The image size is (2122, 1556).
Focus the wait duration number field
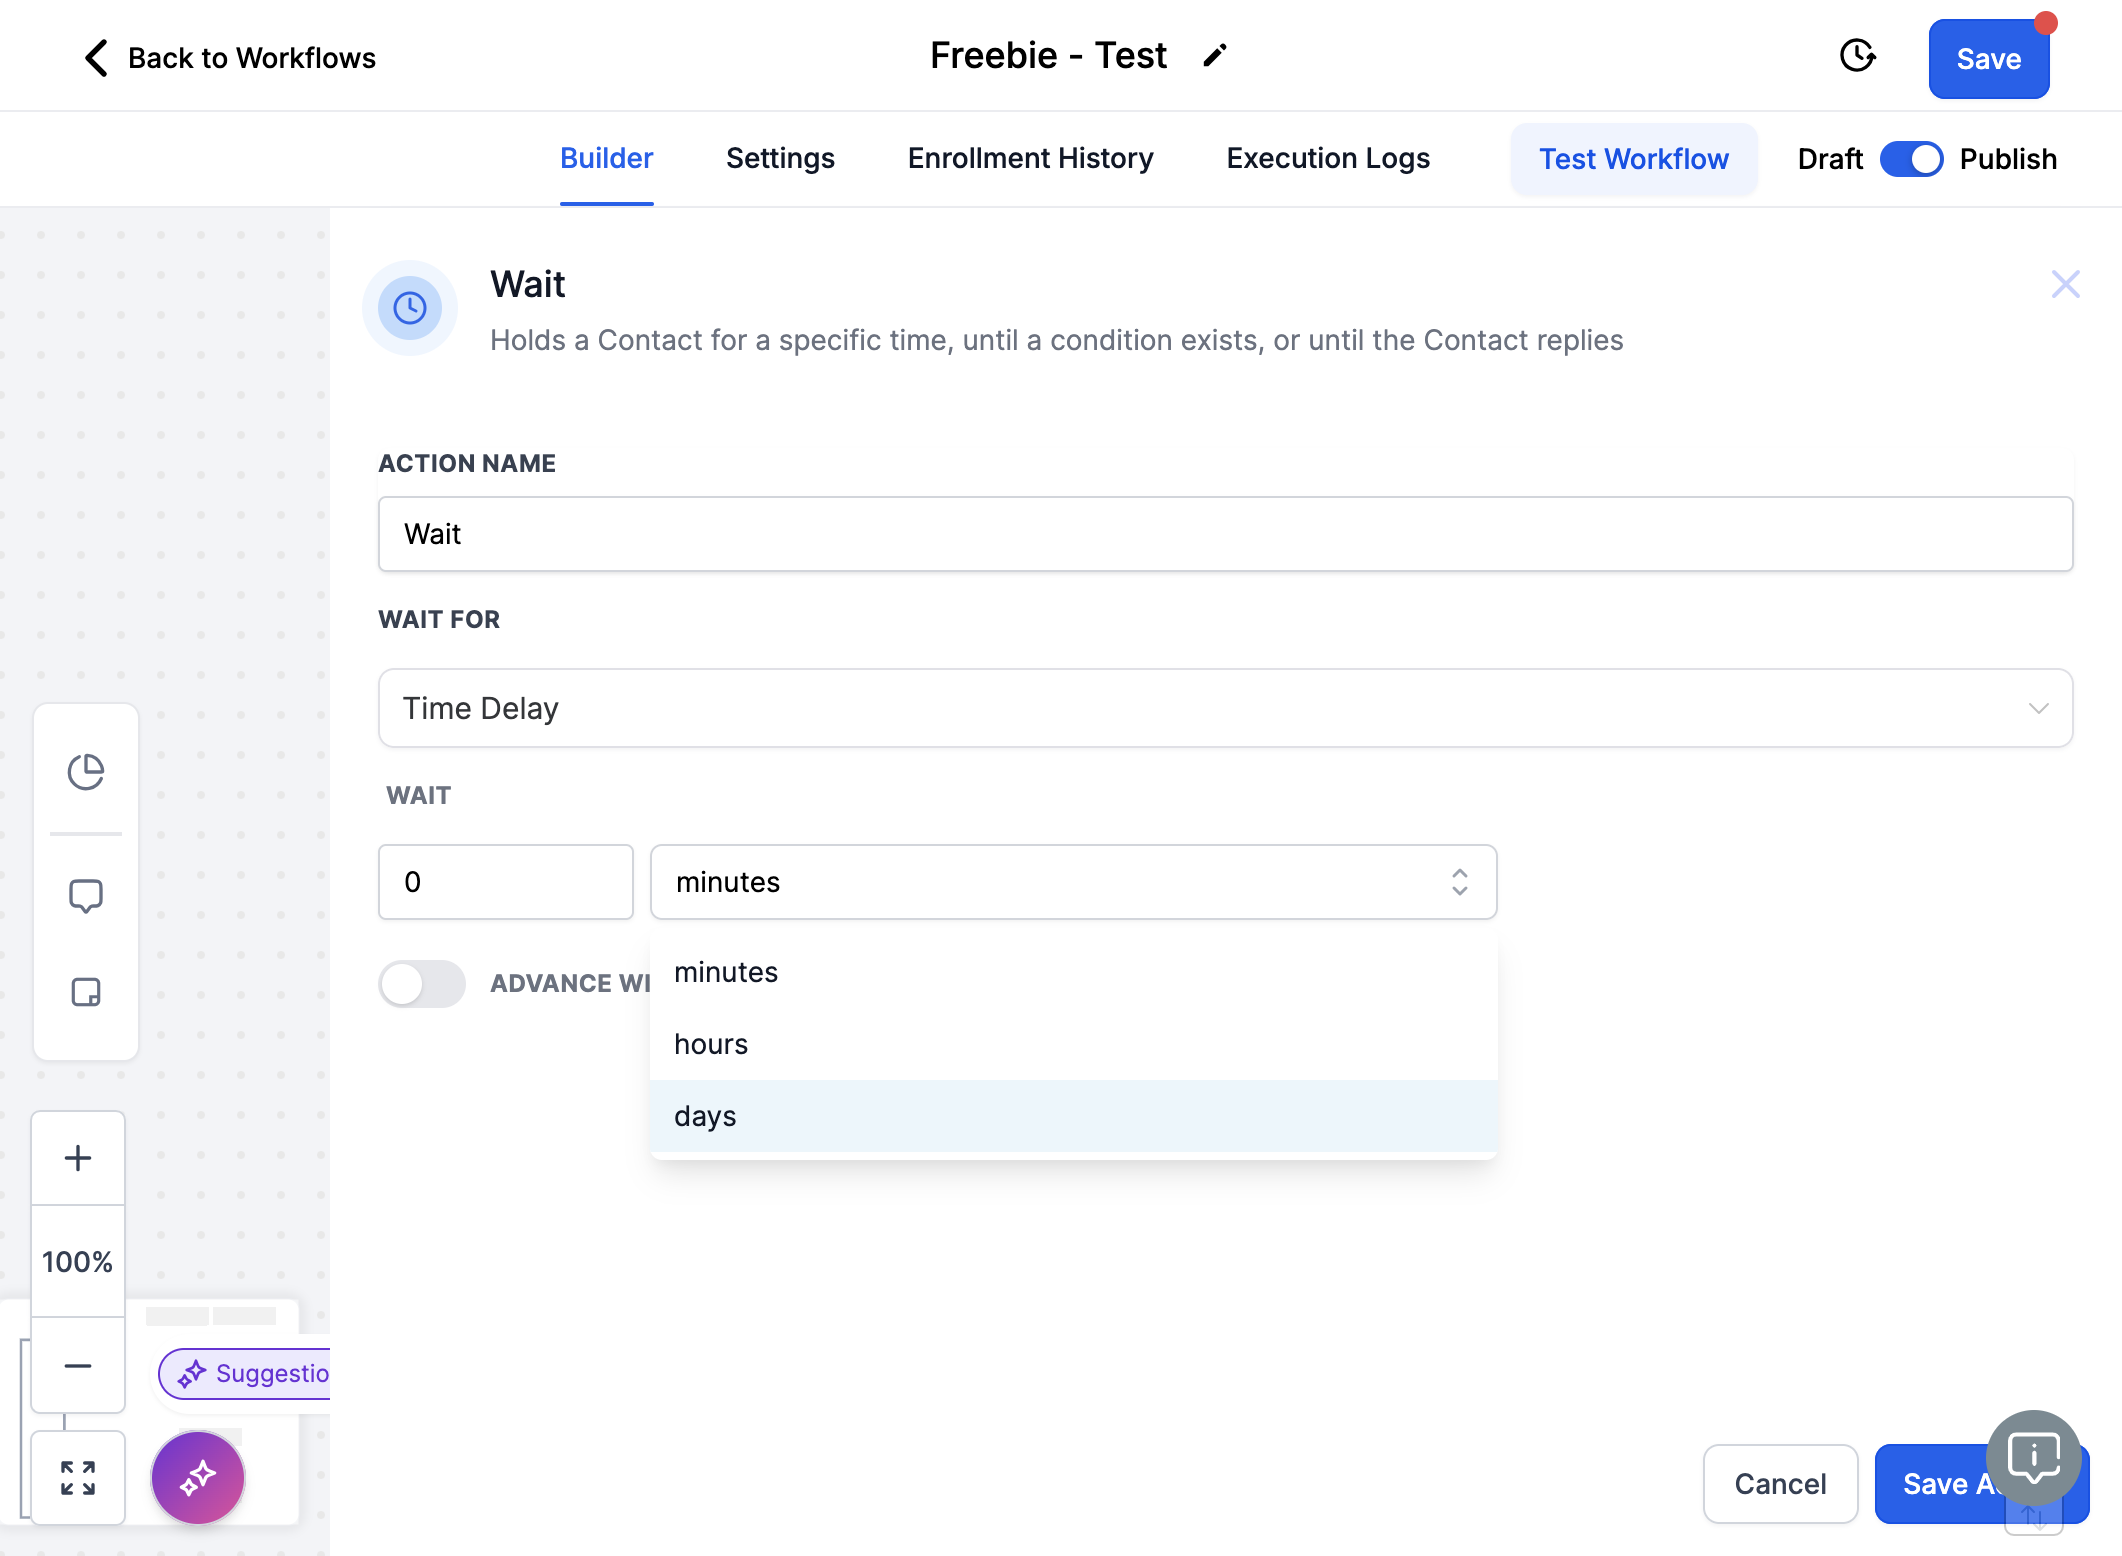tap(506, 882)
